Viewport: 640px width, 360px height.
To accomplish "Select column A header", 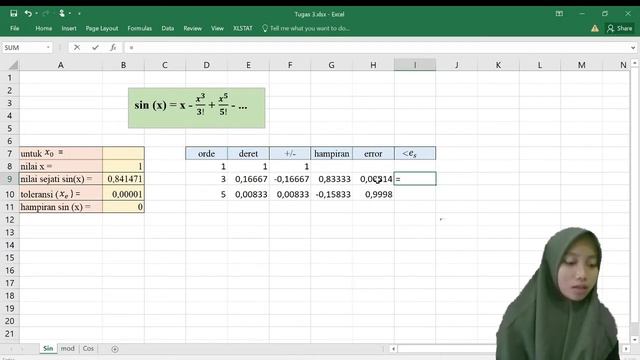I will (x=60, y=65).
